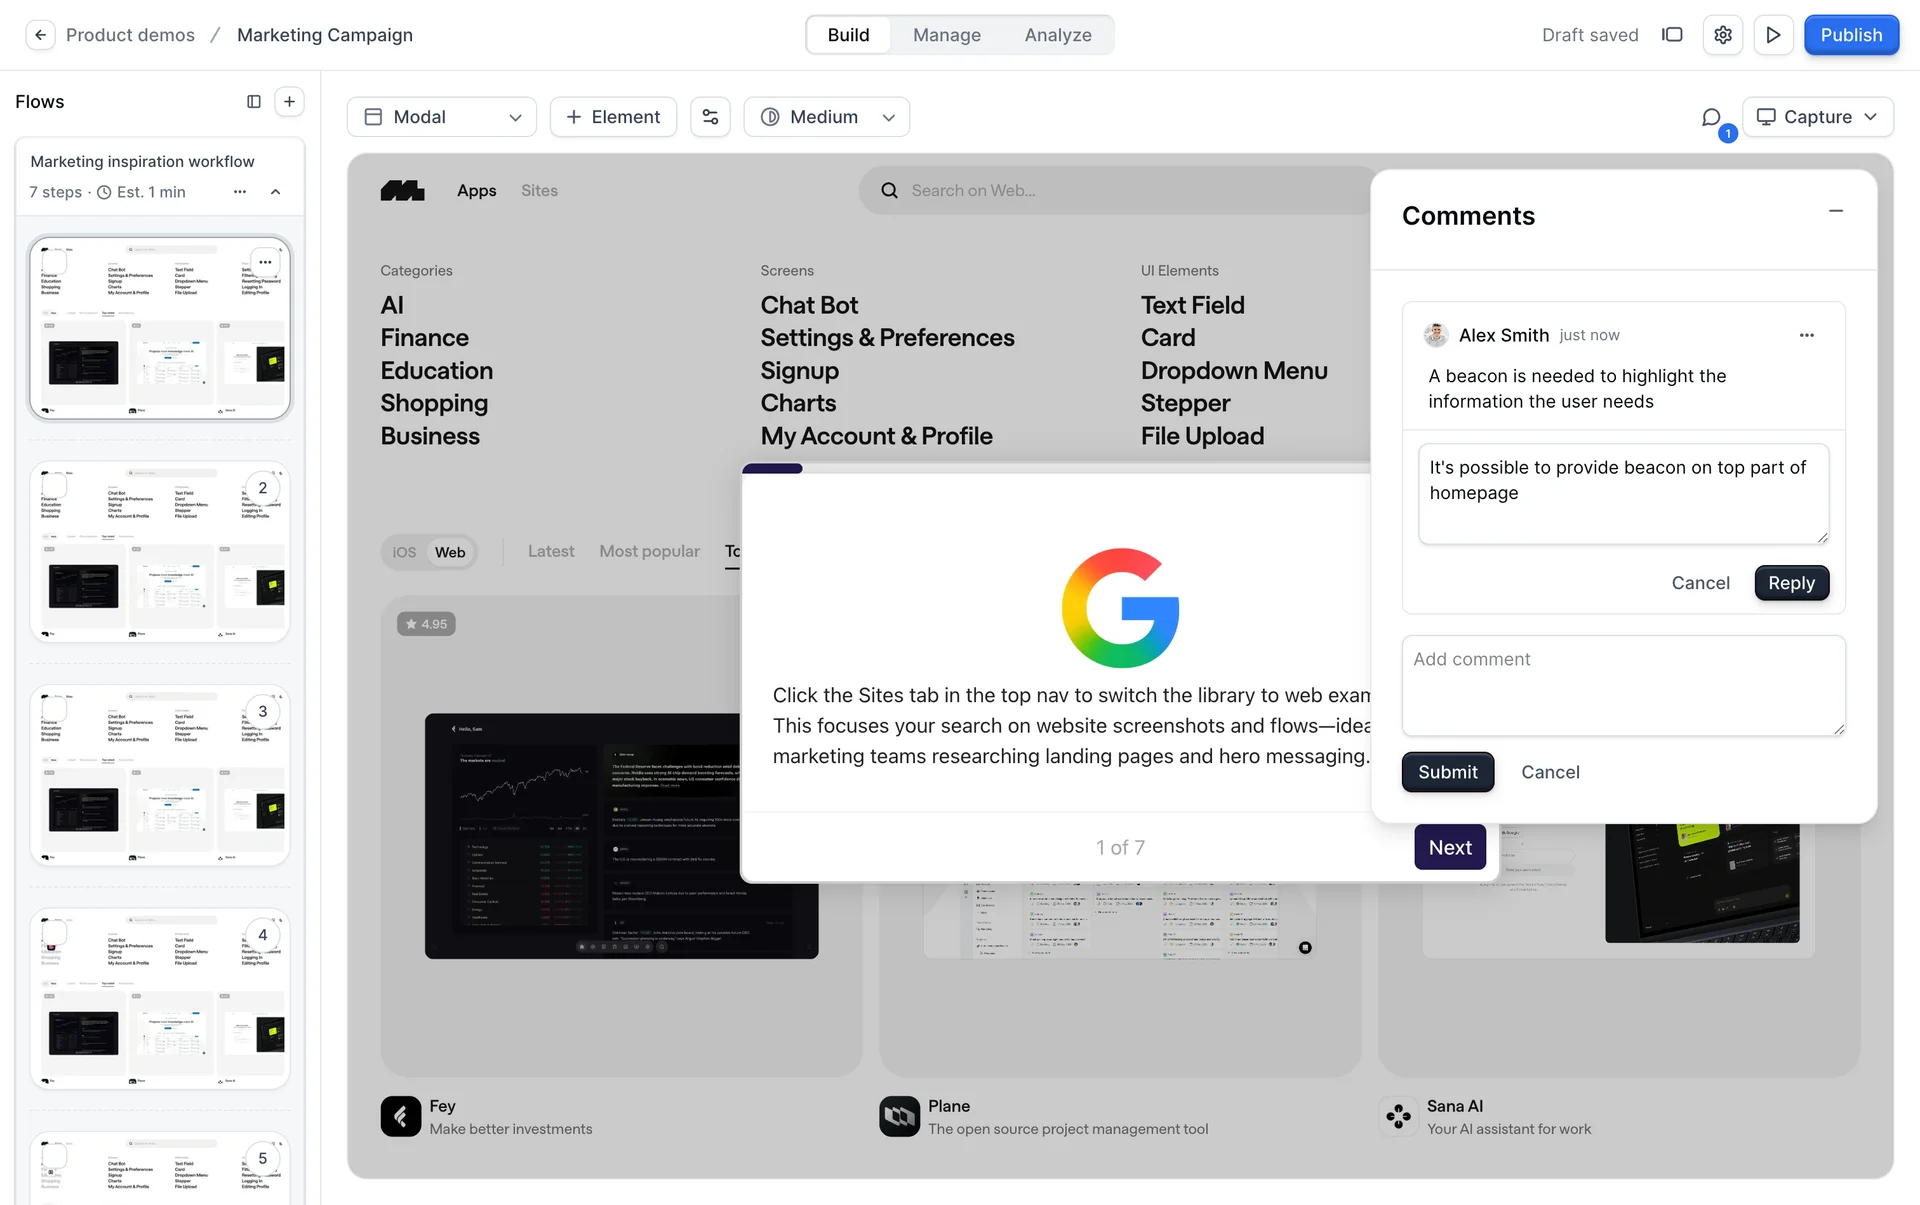Click the Add comment text field
This screenshot has height=1205, width=1920.
1622,685
